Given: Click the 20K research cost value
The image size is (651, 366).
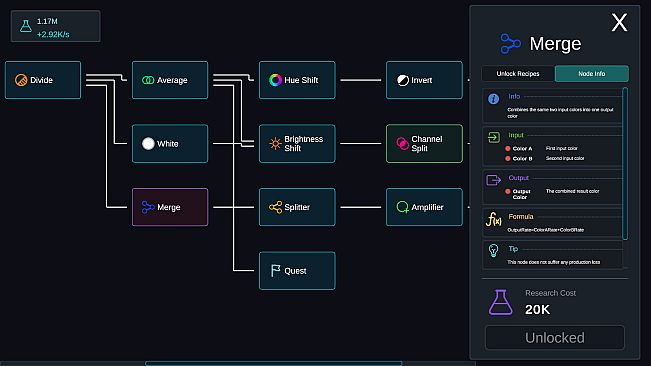Looking at the screenshot, I should click(537, 310).
